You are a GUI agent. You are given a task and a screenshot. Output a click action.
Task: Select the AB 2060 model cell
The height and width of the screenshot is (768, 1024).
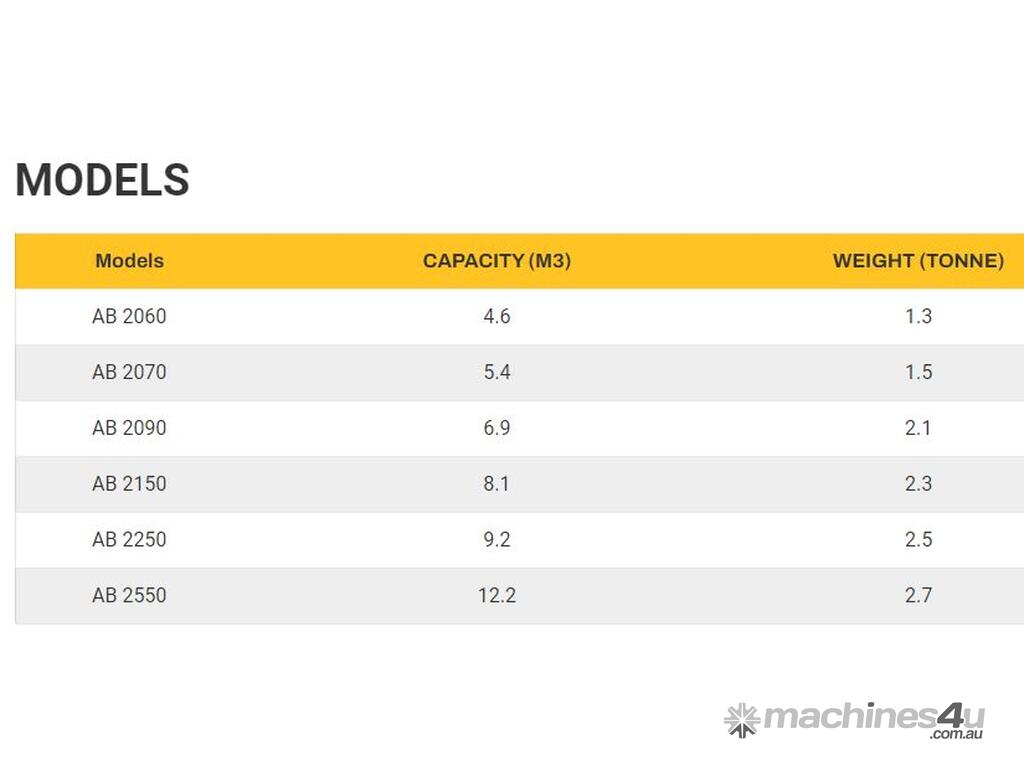click(x=129, y=316)
